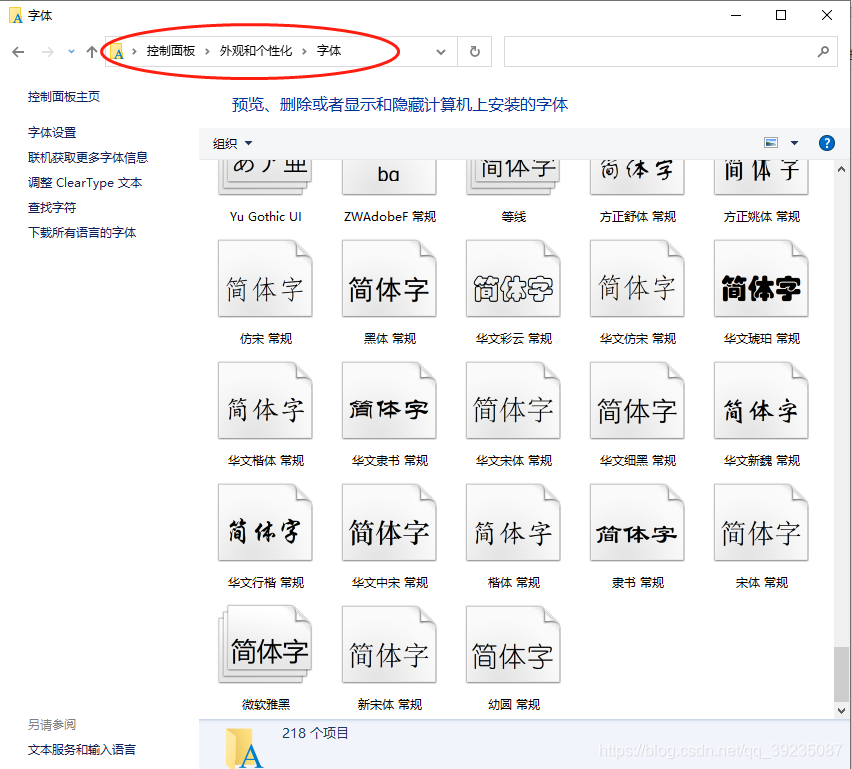852x769 pixels.
Task: Click the scrollbar up arrow
Action: pos(841,170)
